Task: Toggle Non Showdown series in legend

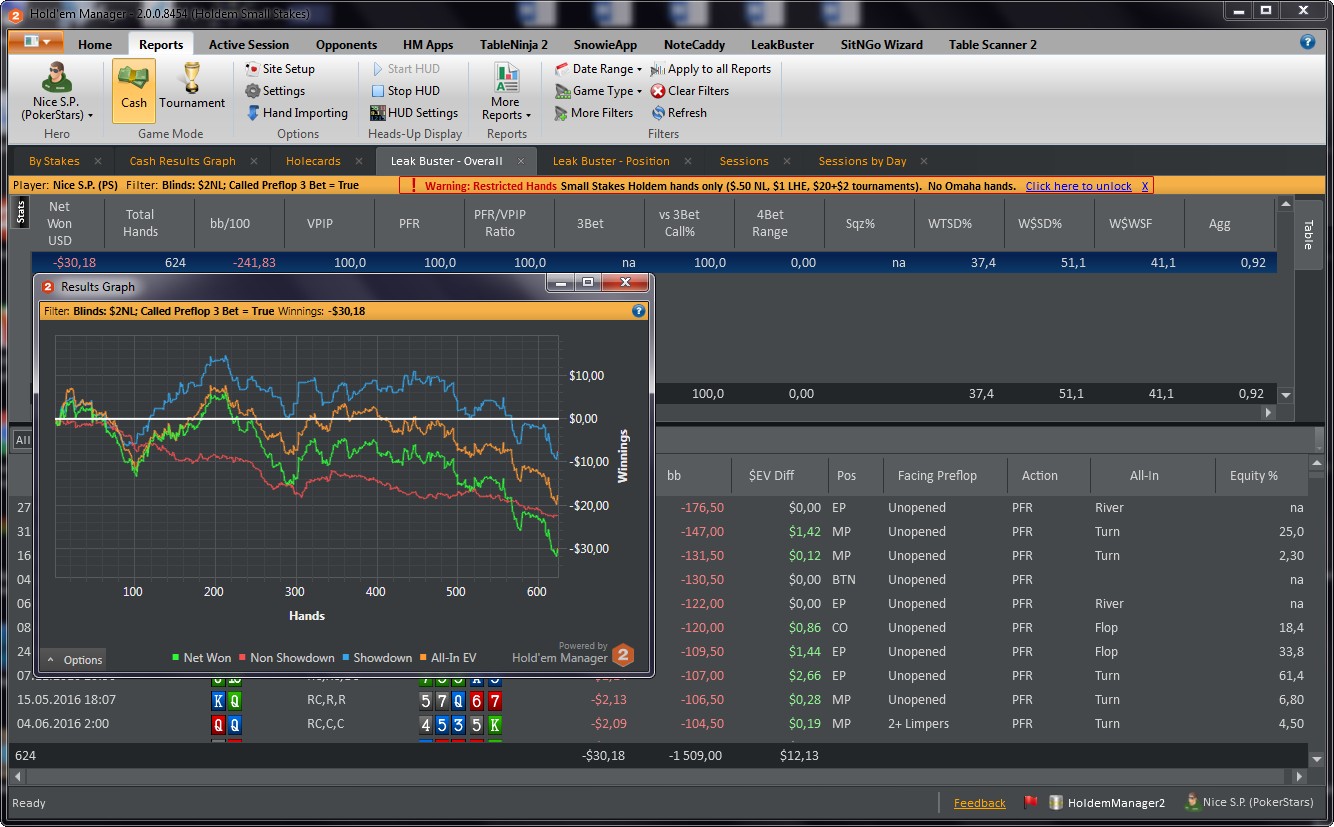Action: point(285,657)
